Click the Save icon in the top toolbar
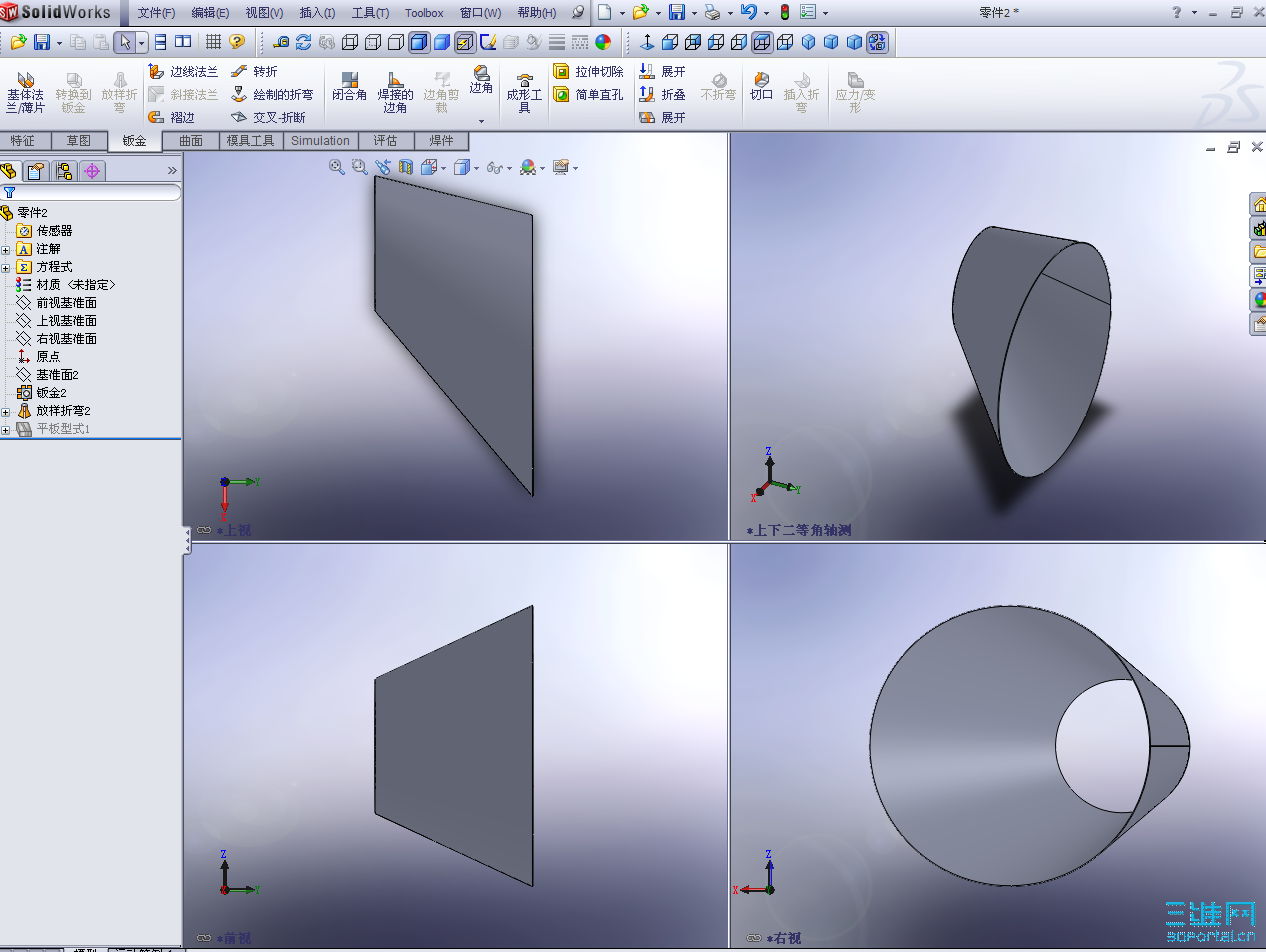1266x952 pixels. [x=677, y=13]
